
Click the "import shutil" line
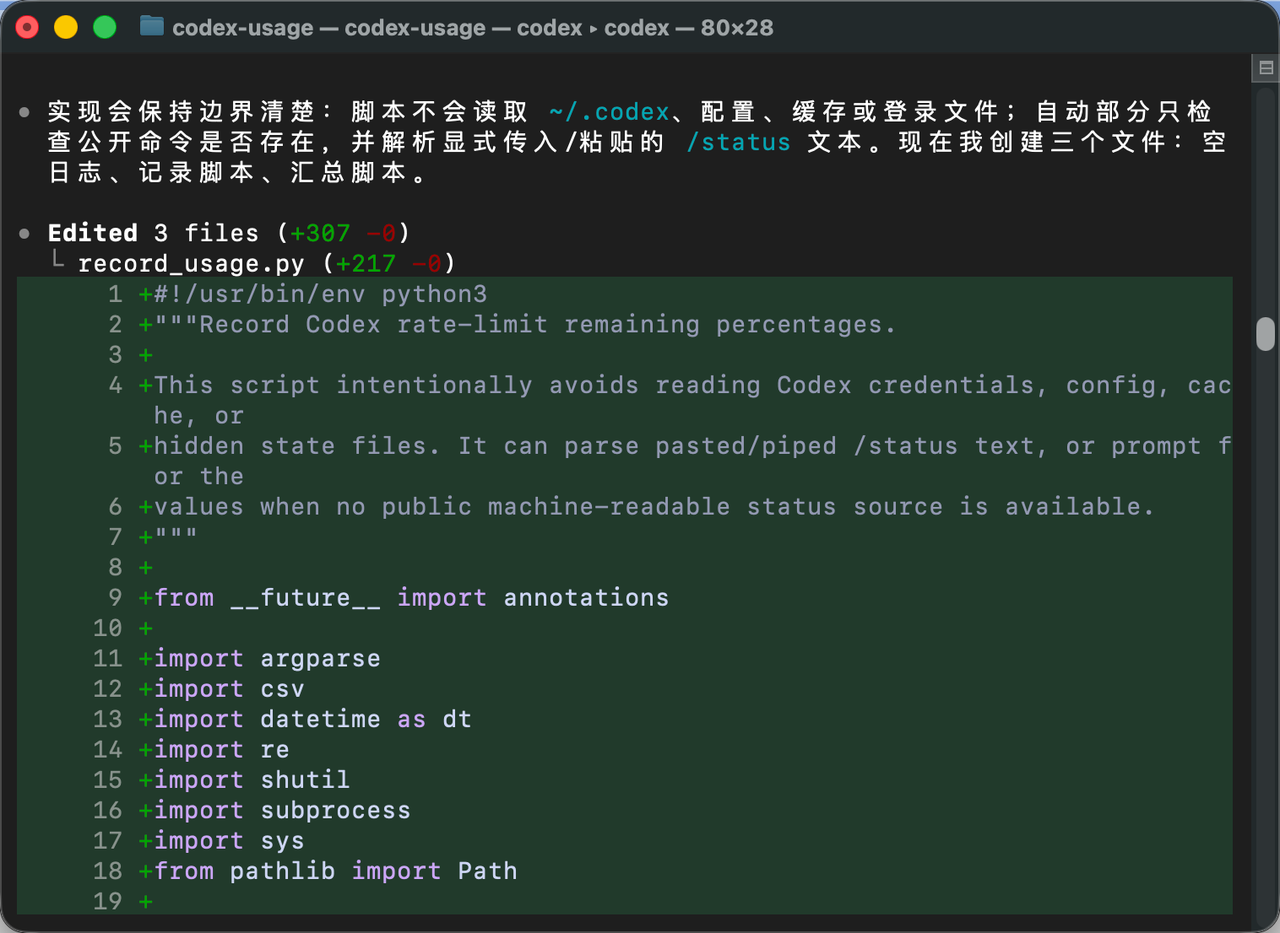(252, 780)
